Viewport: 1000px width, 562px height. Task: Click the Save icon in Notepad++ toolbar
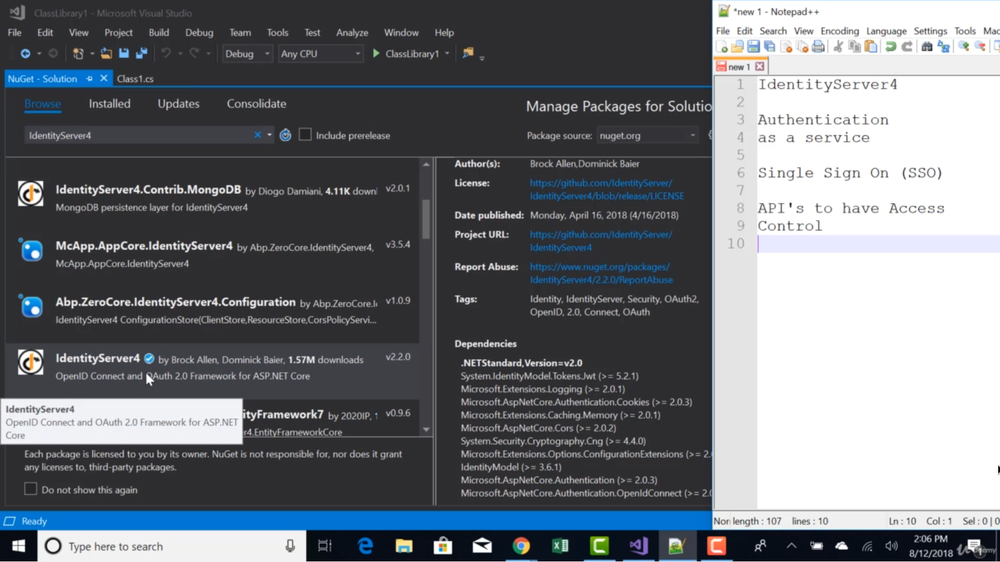pyautogui.click(x=753, y=47)
